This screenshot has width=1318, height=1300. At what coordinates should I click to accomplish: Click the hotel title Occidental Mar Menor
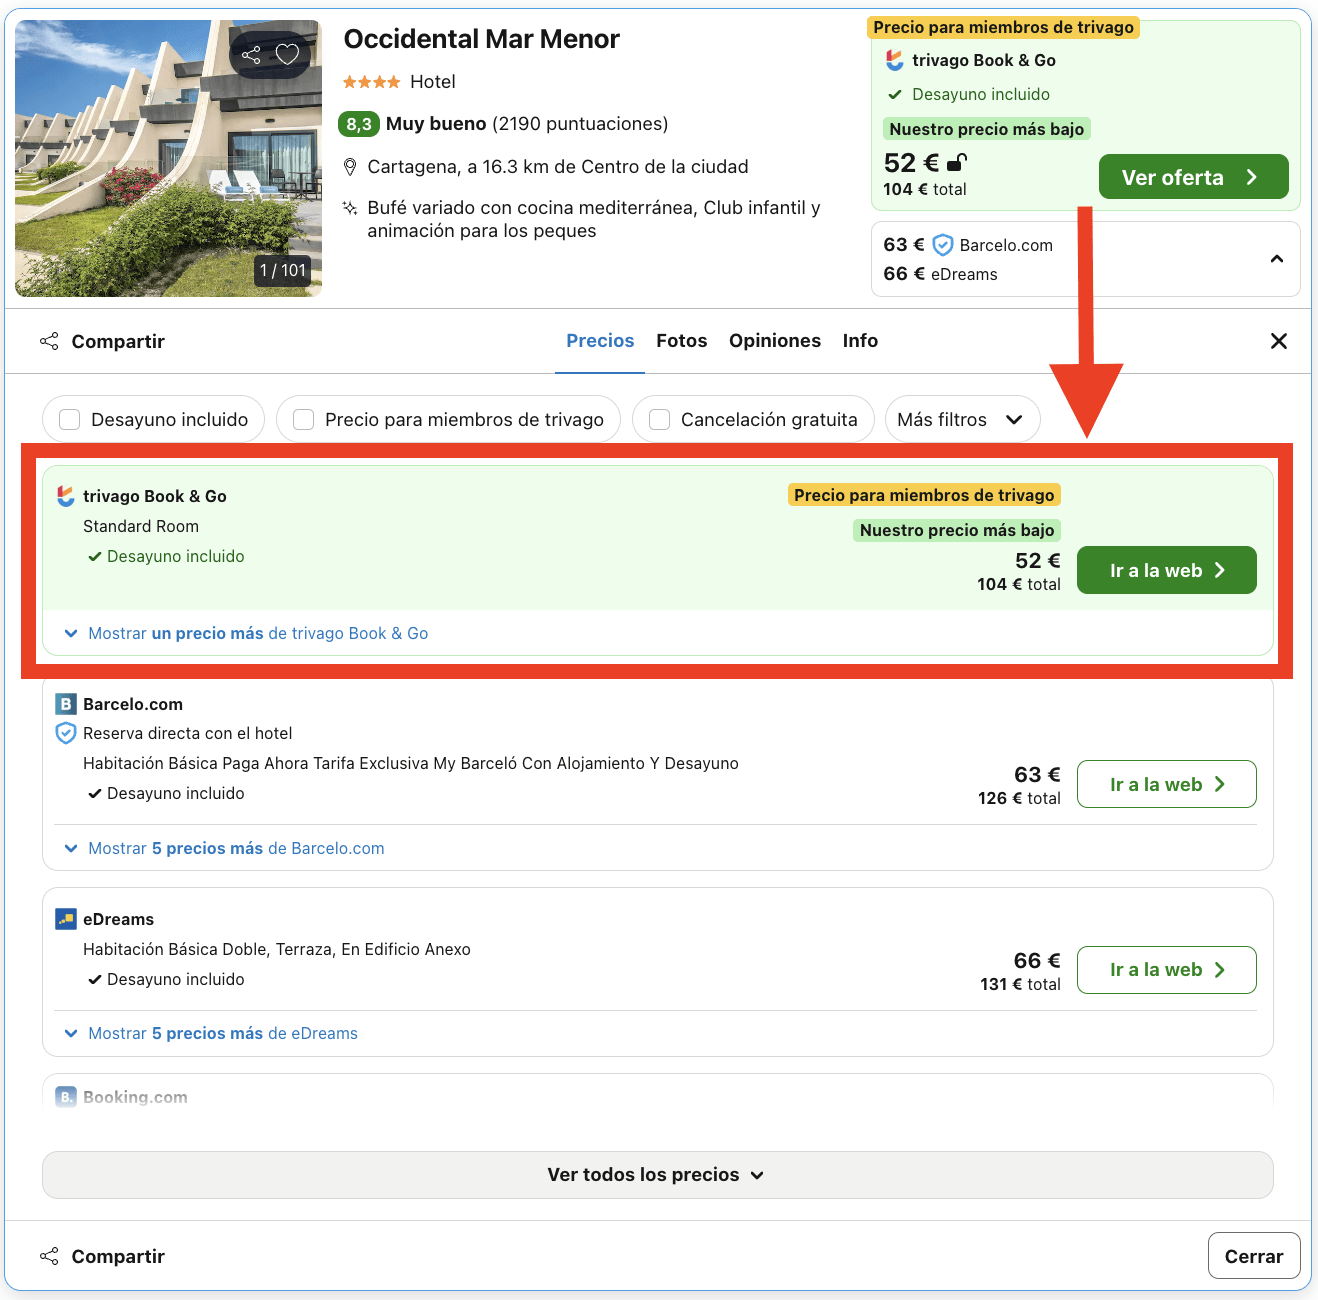tap(482, 39)
